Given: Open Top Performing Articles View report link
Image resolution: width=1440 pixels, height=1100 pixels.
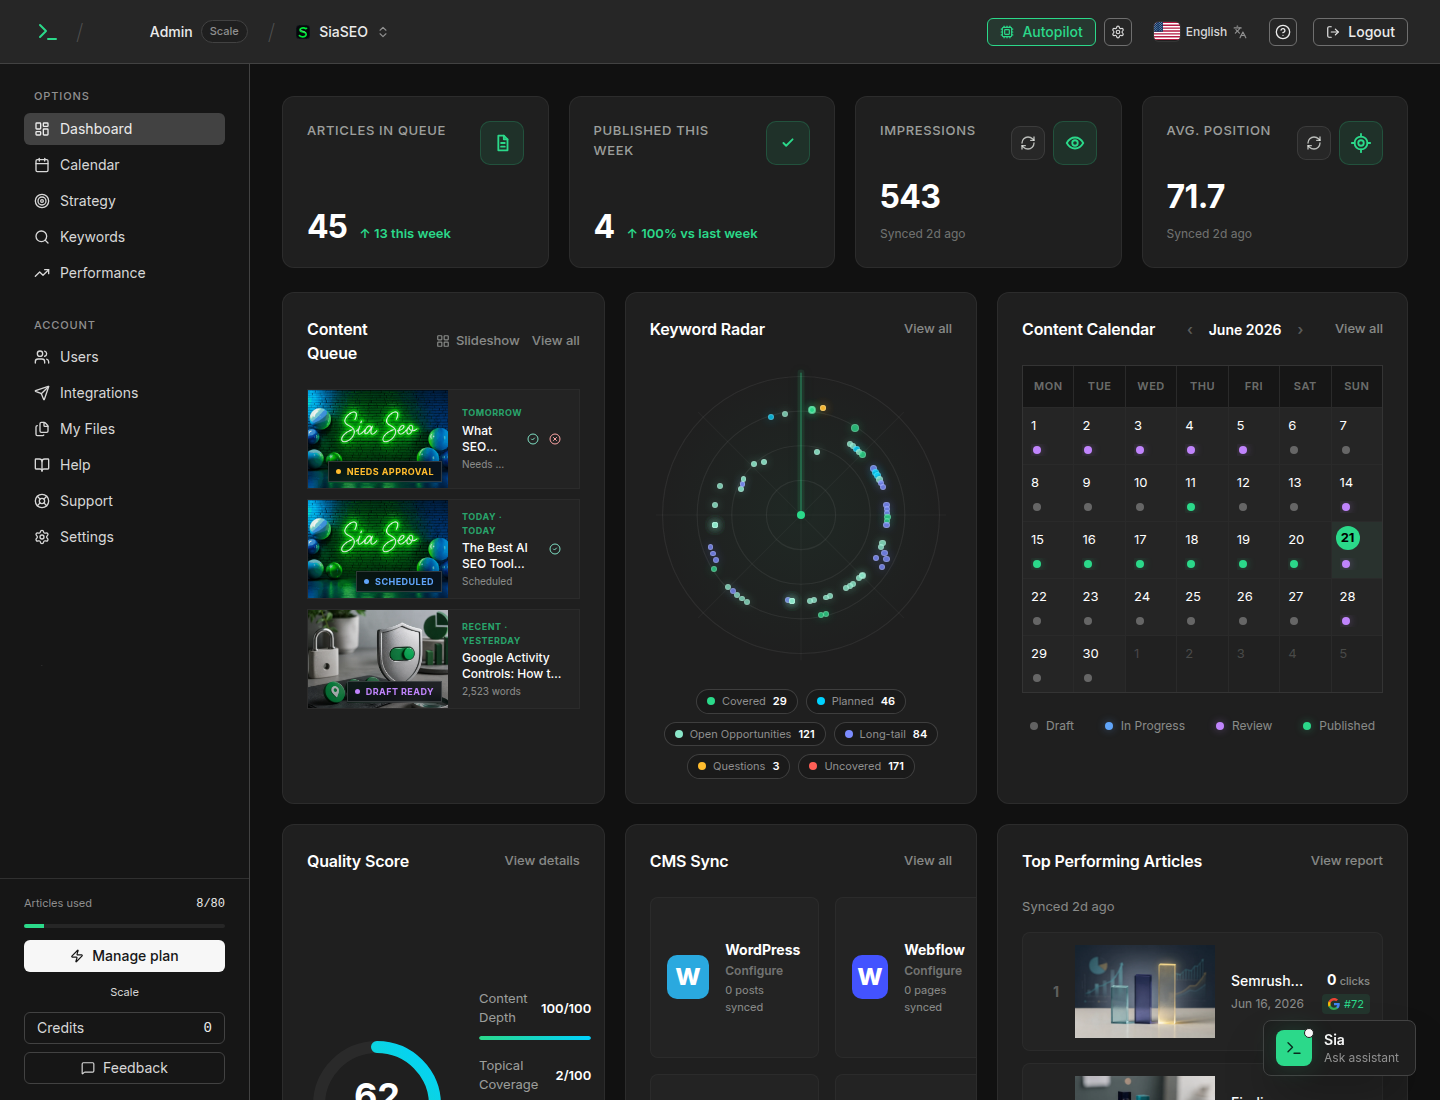Looking at the screenshot, I should 1347,861.
